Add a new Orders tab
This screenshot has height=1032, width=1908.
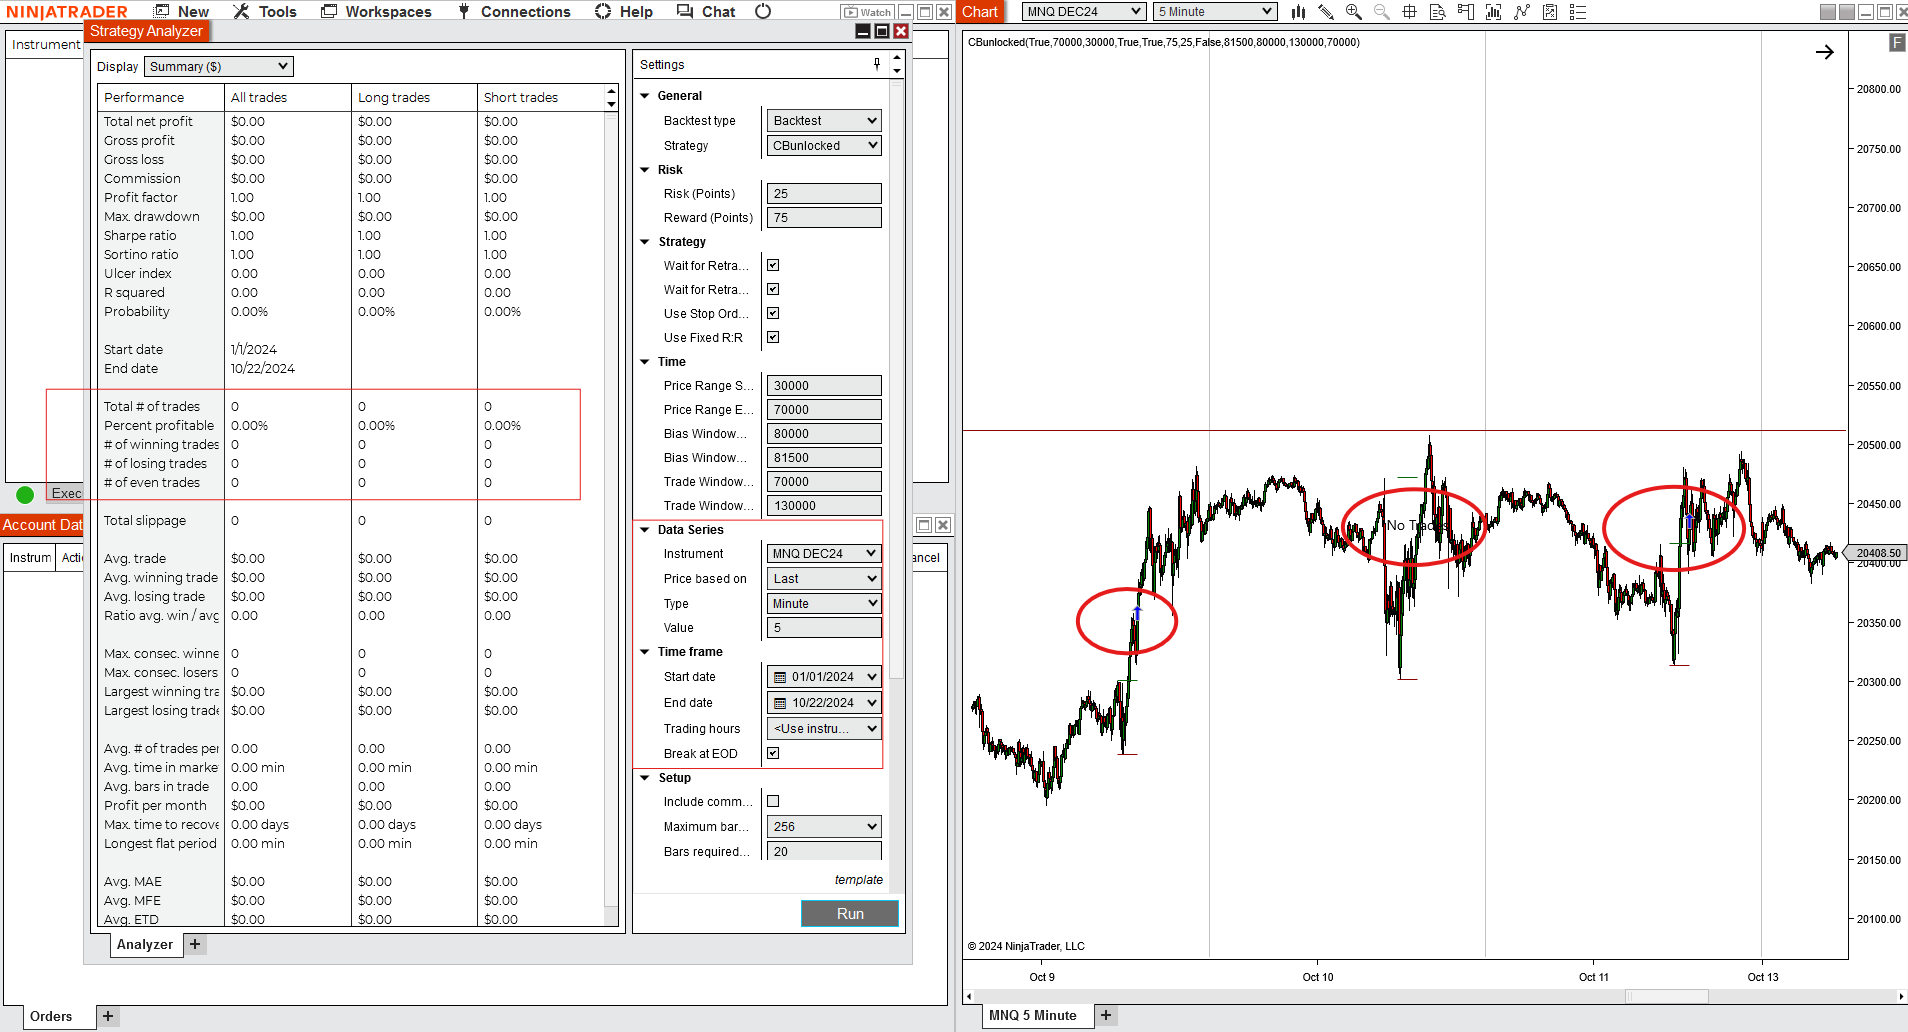[x=108, y=1016]
